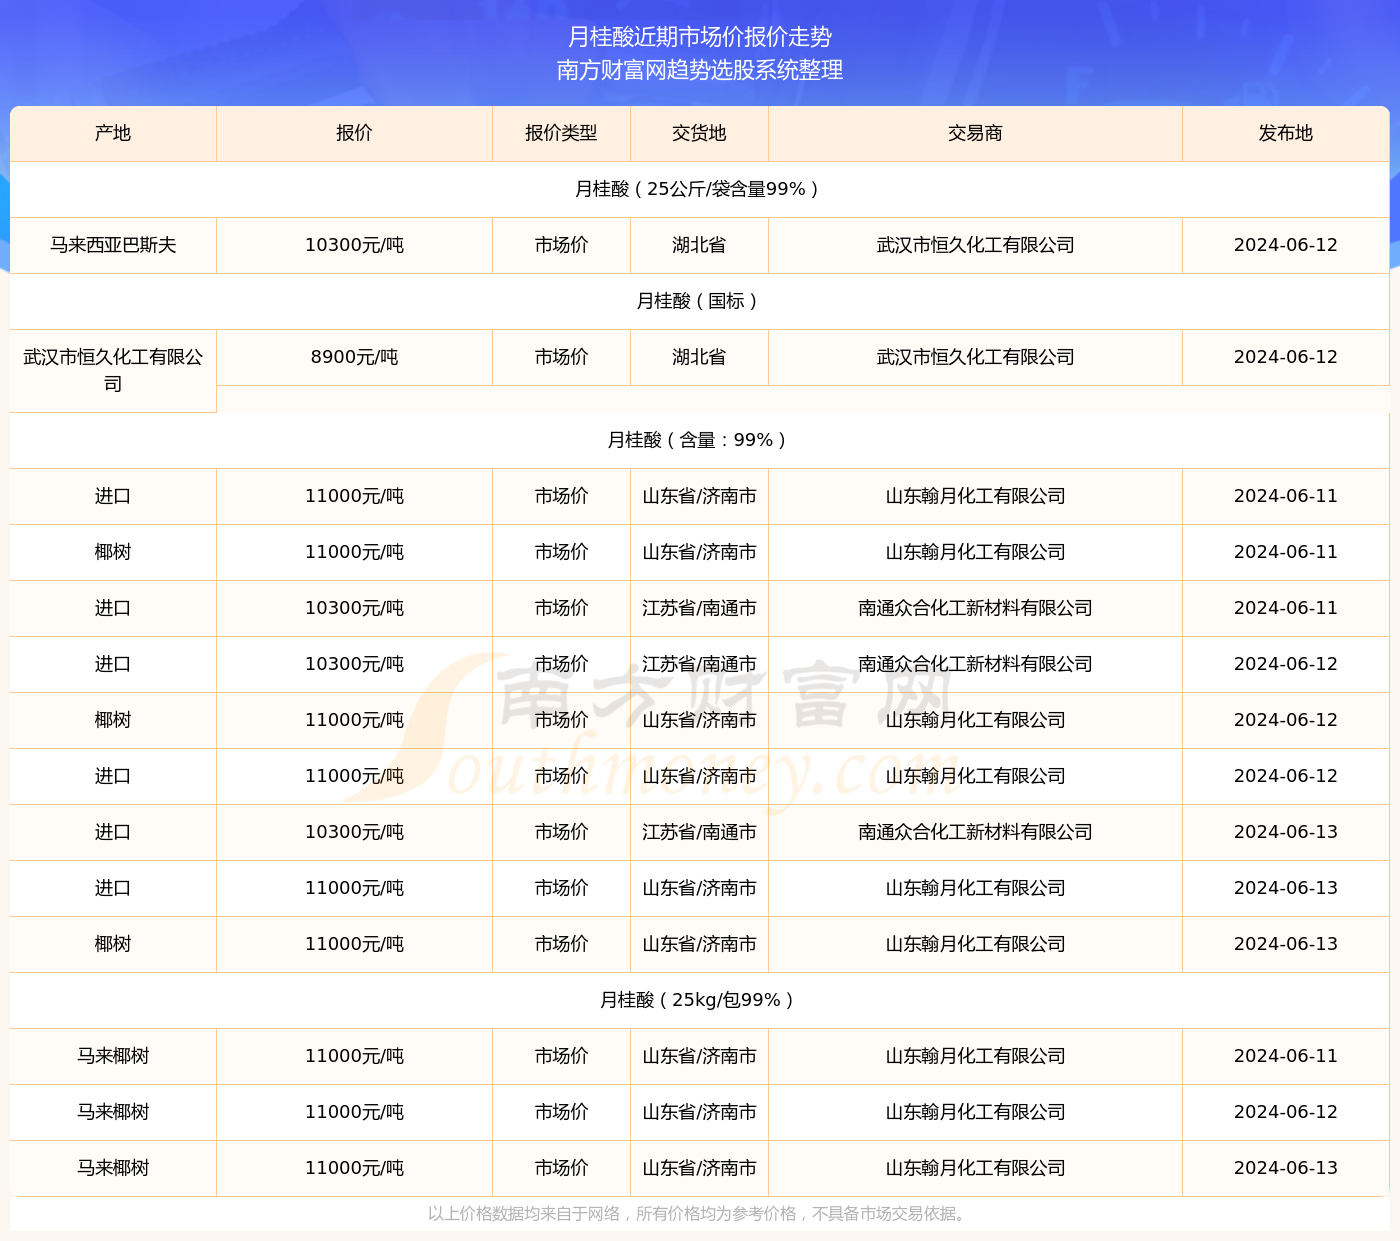
Task: Click 湖北省 in the 8900元/吨 row
Action: [699, 357]
